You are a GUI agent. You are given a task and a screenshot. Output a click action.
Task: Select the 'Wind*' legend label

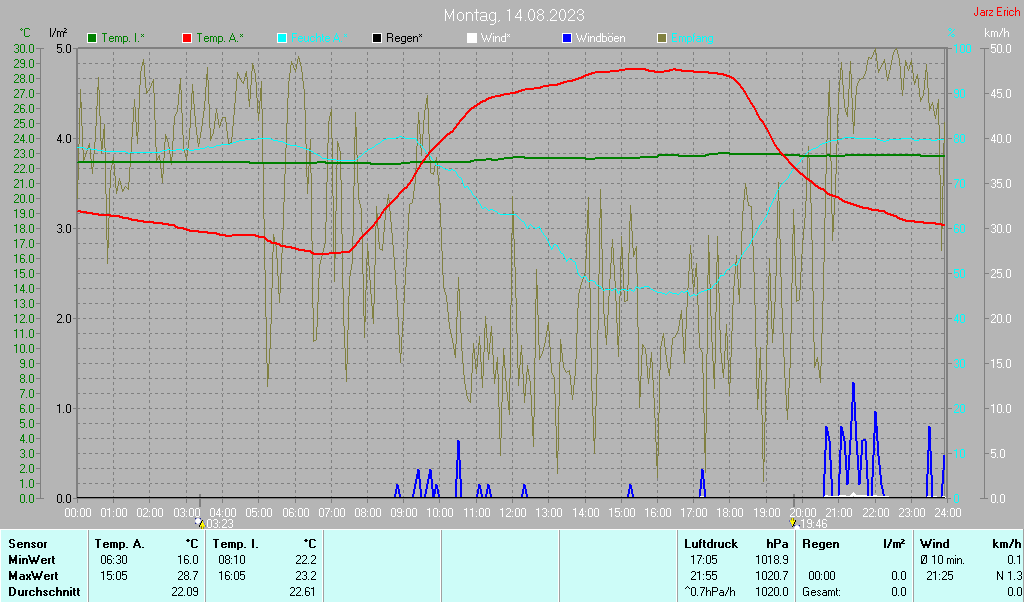[496, 39]
